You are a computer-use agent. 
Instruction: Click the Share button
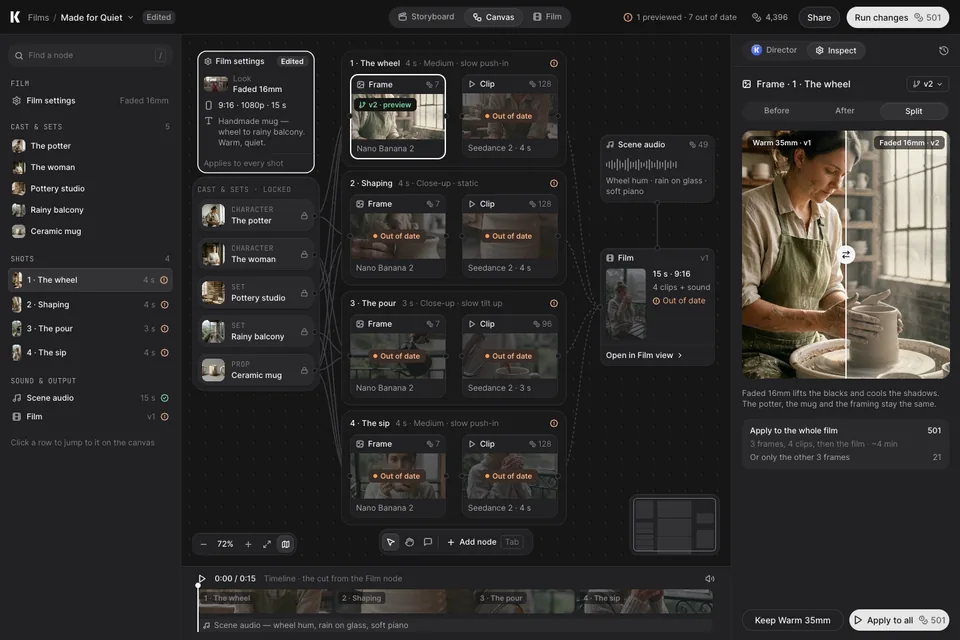tap(819, 17)
